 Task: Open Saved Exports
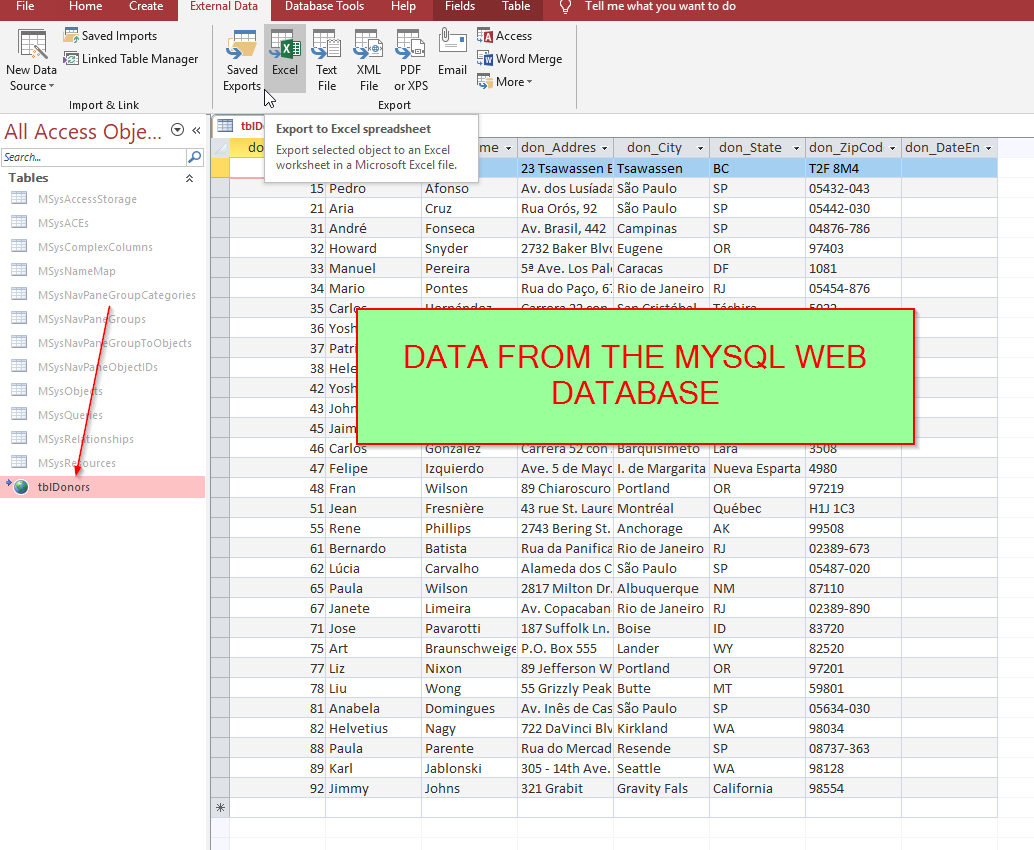[x=242, y=61]
